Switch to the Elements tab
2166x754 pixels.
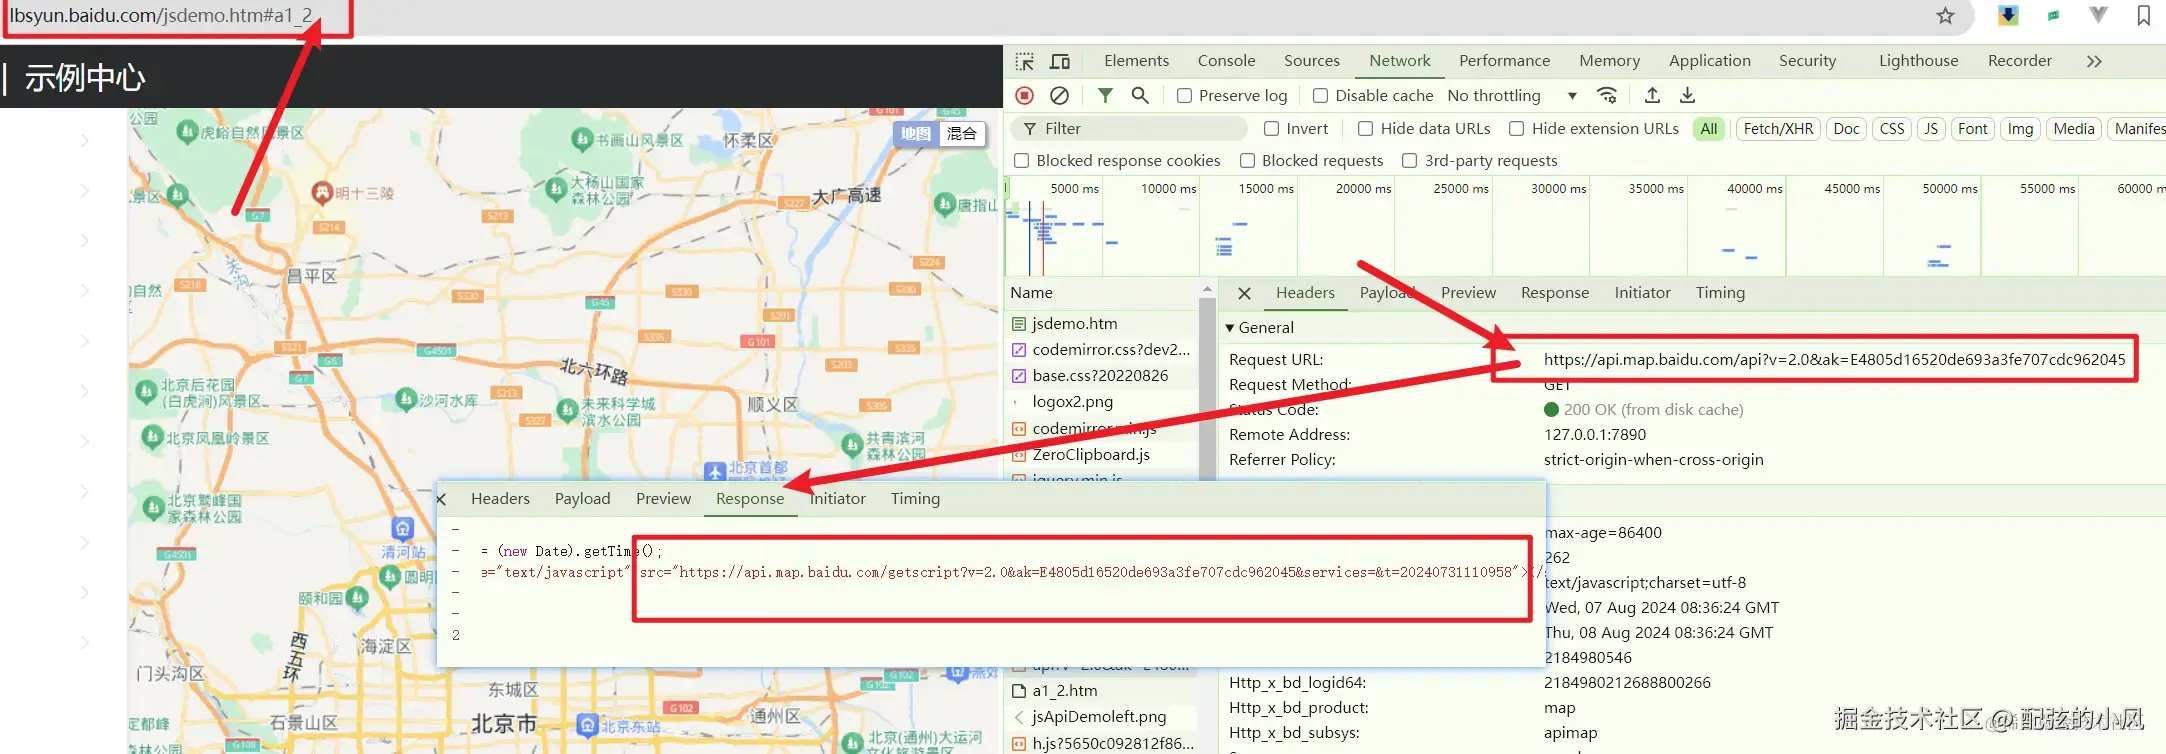1136,61
